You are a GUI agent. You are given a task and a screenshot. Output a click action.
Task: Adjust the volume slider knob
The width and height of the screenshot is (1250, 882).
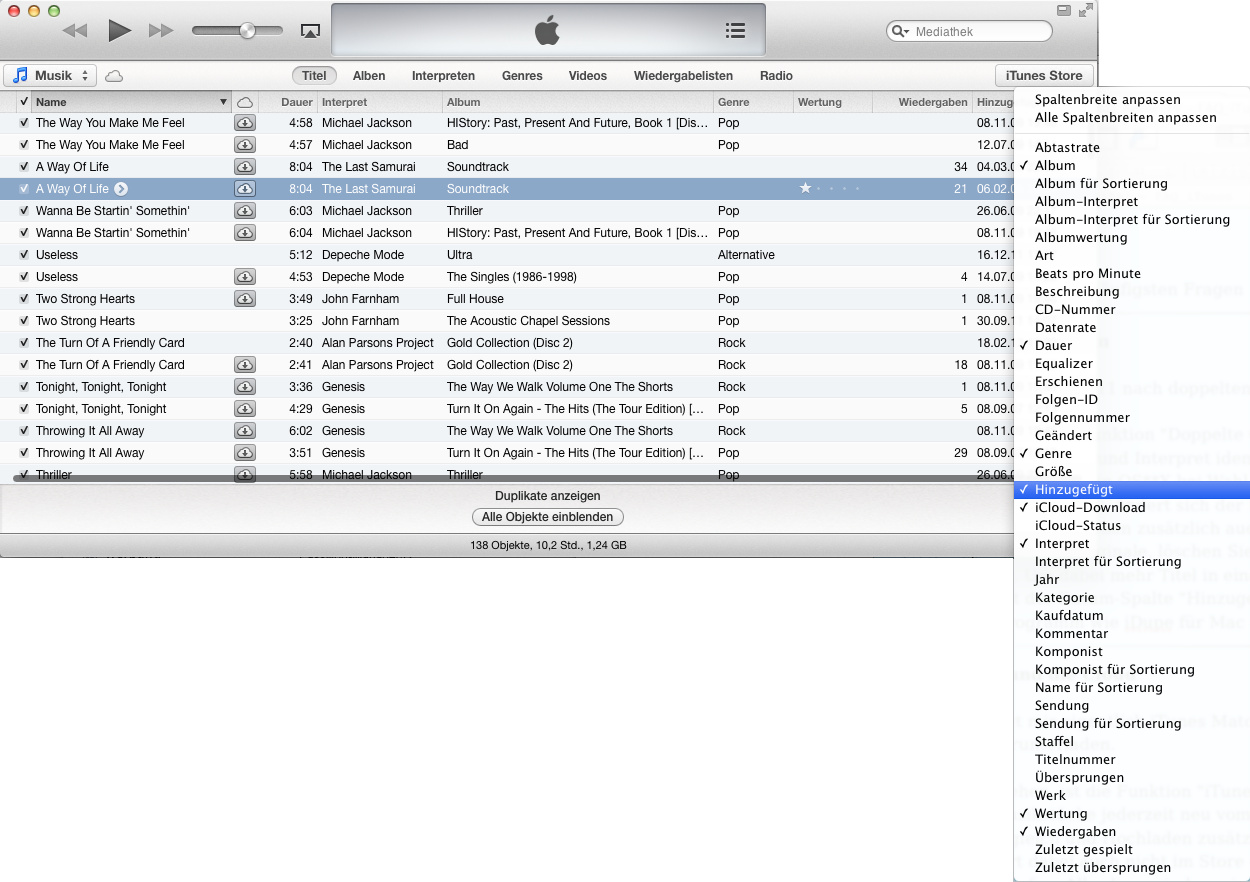tap(246, 31)
